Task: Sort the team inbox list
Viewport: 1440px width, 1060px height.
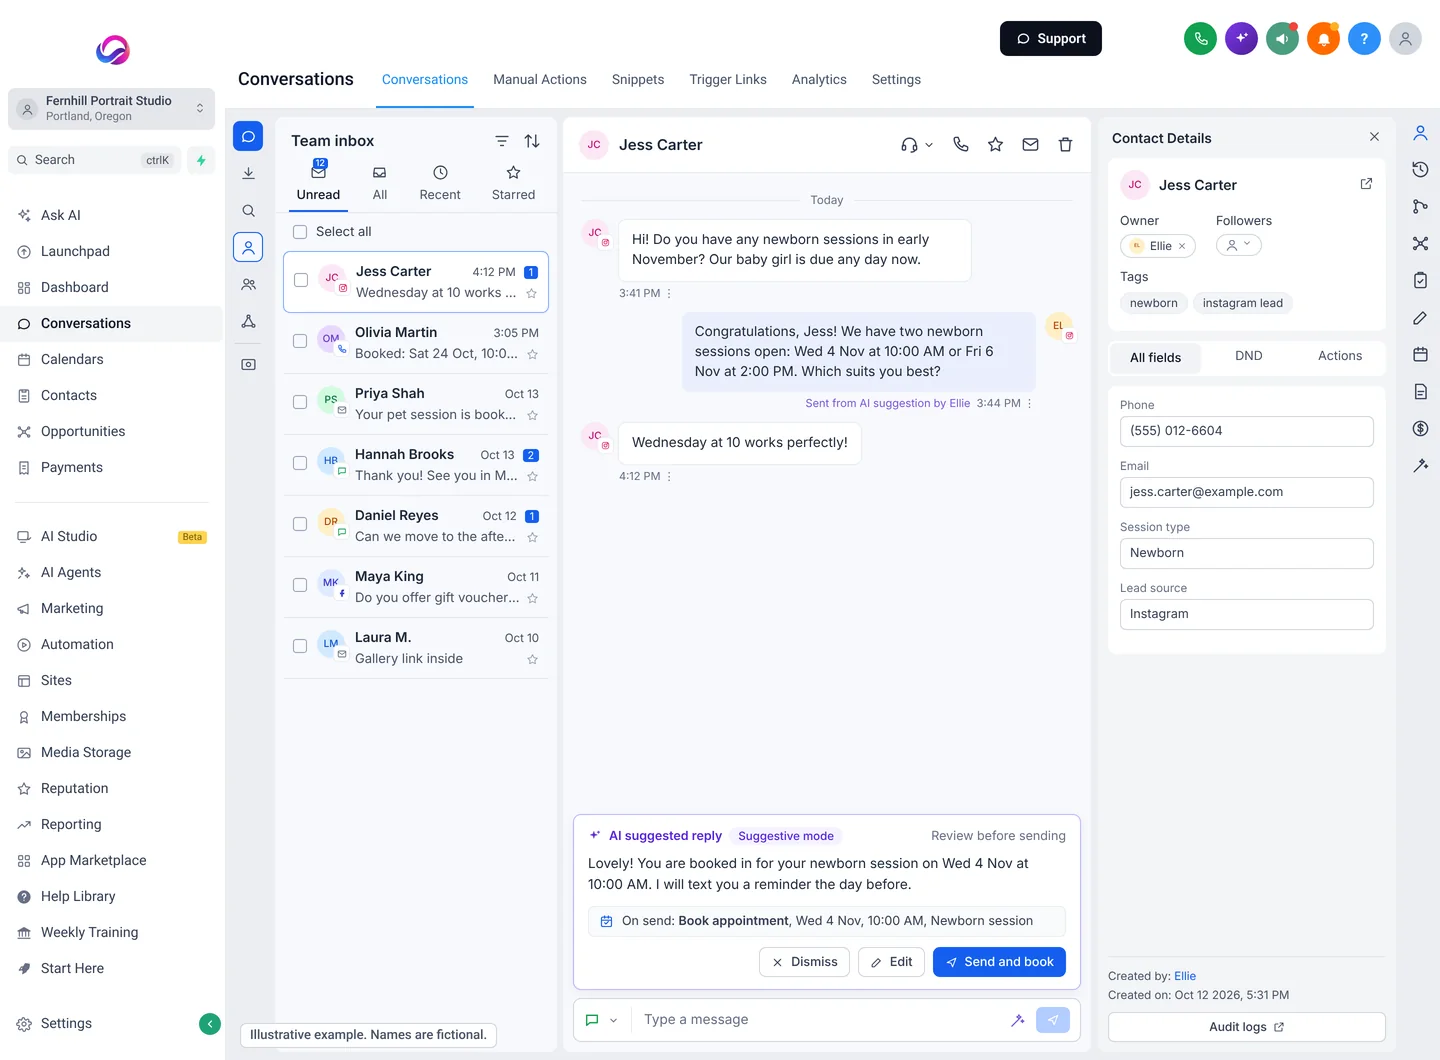Action: (x=532, y=141)
